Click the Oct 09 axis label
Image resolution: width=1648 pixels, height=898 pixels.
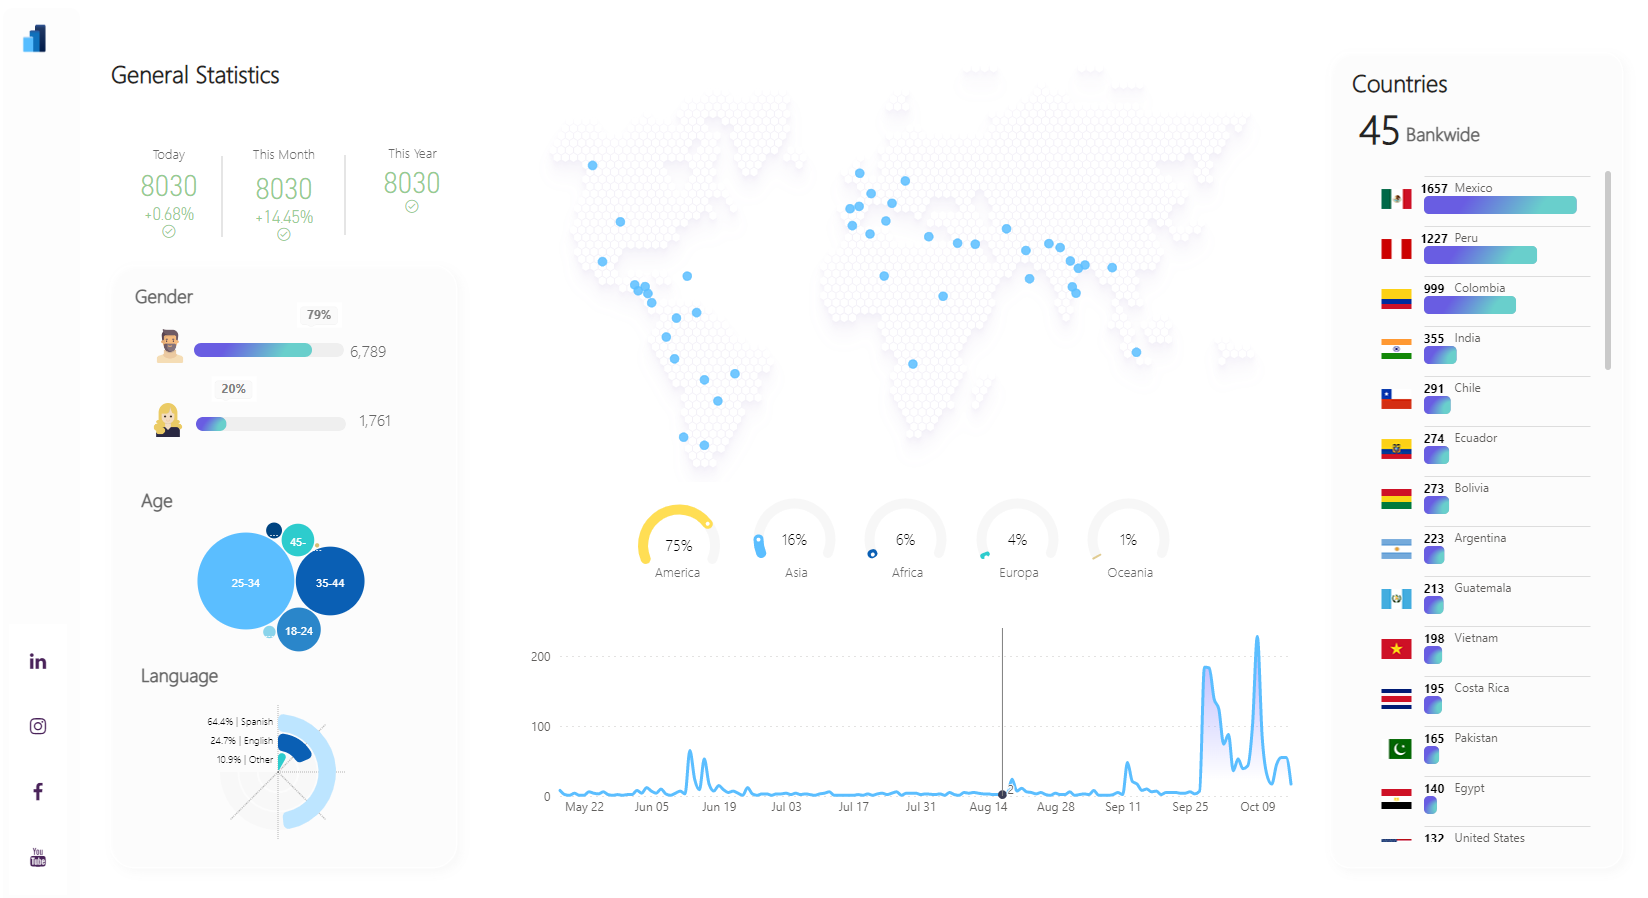point(1257,807)
